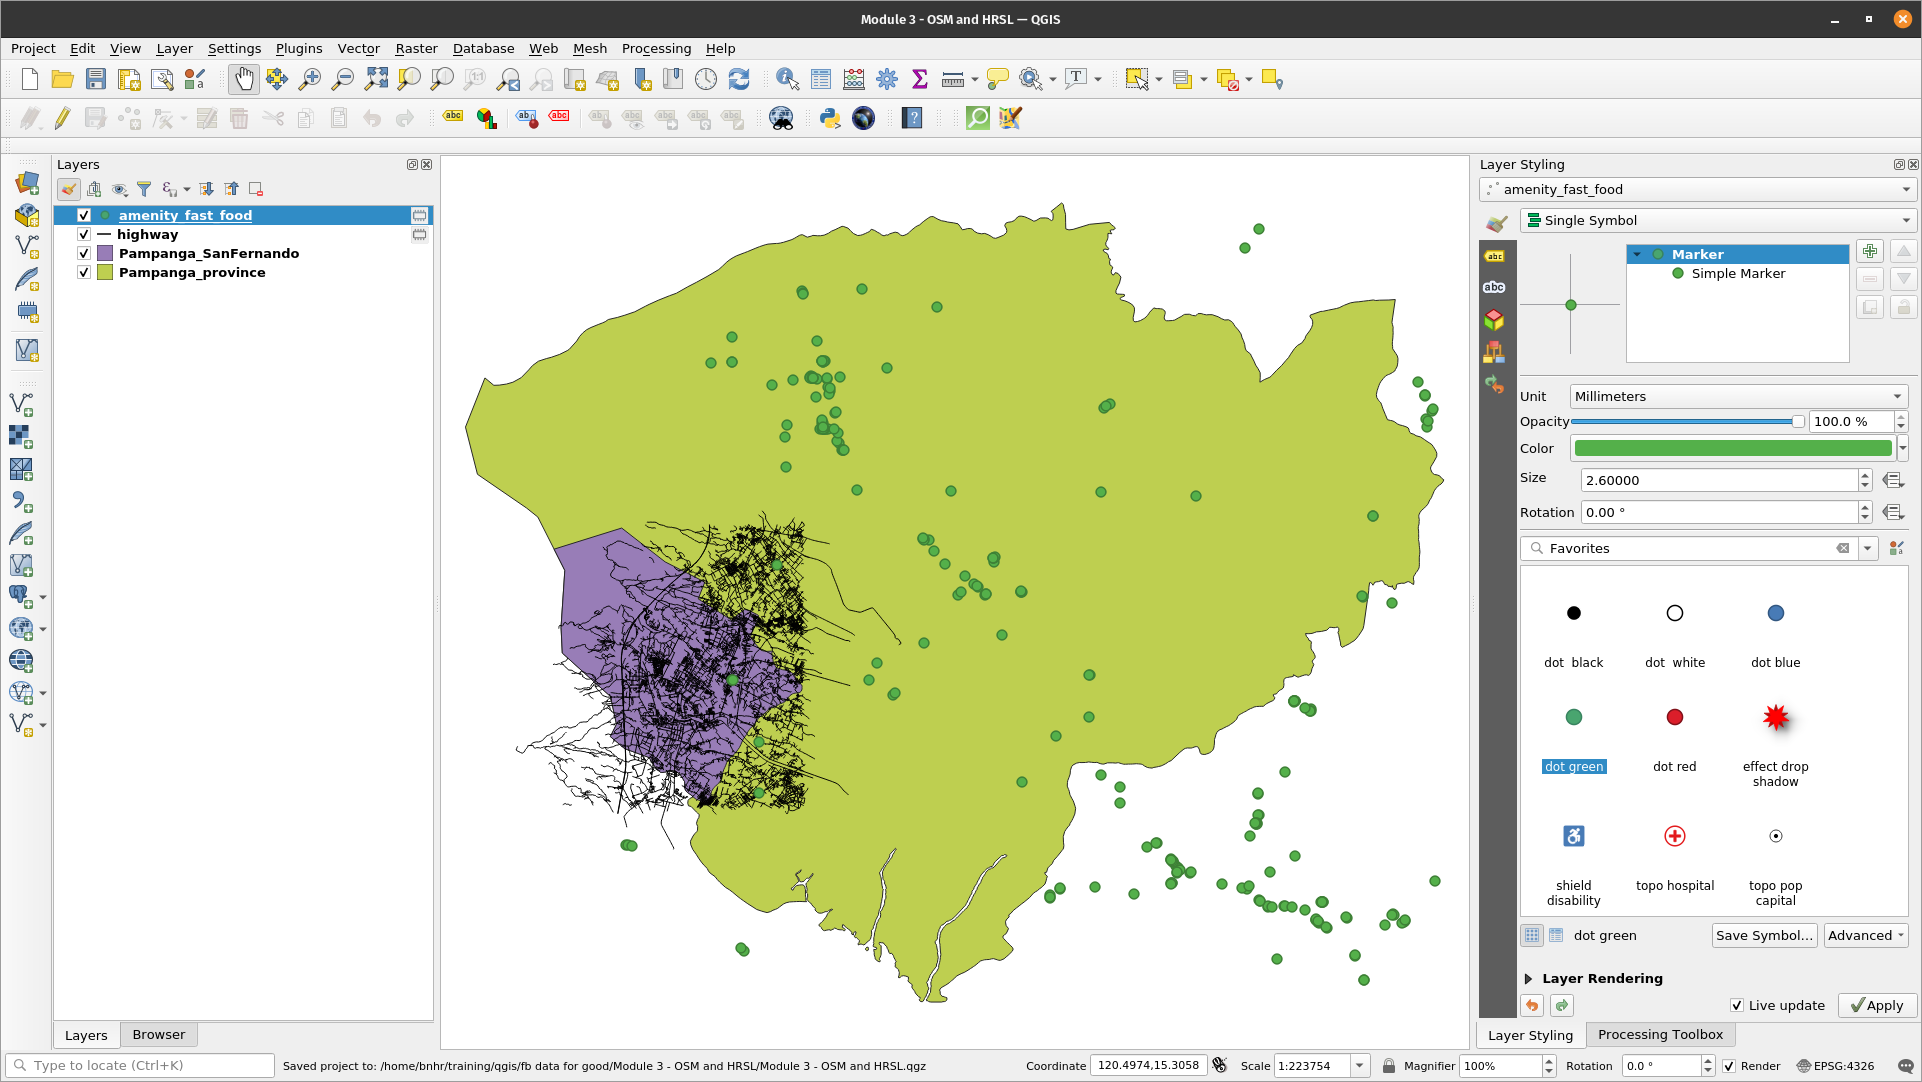Click the Save Symbol button

pos(1764,935)
